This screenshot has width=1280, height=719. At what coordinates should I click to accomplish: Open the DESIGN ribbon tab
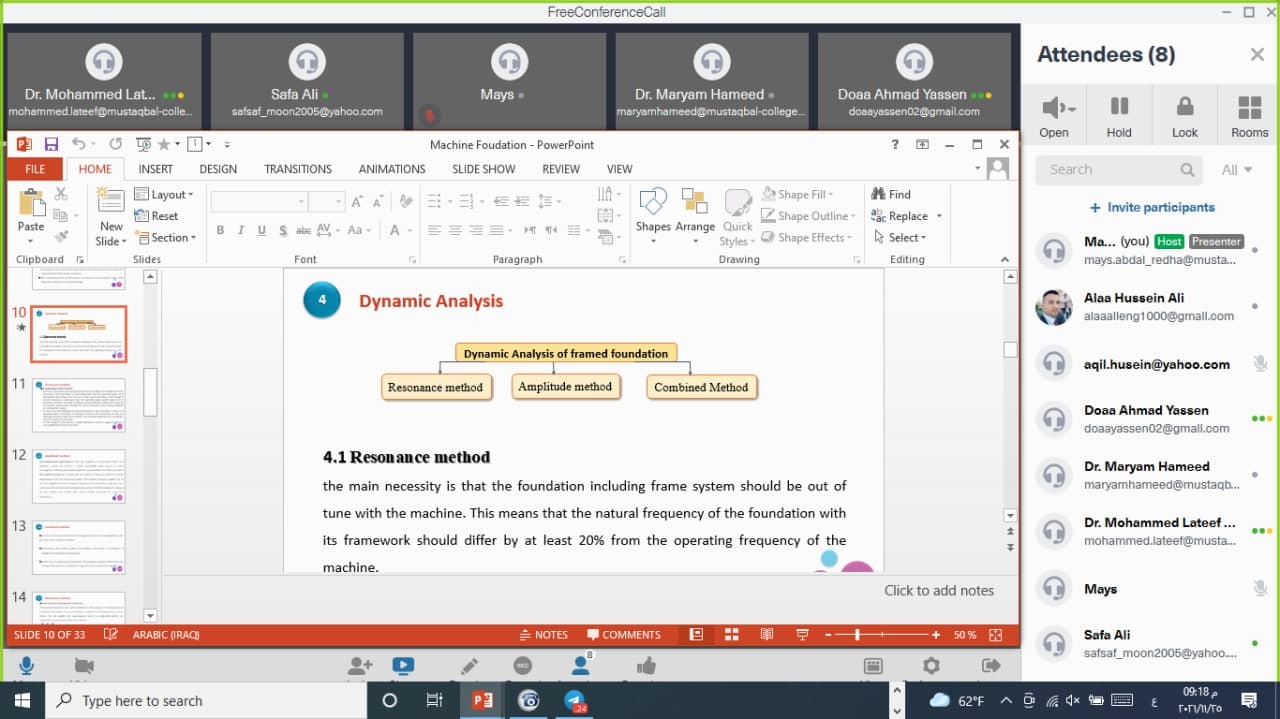[218, 169]
